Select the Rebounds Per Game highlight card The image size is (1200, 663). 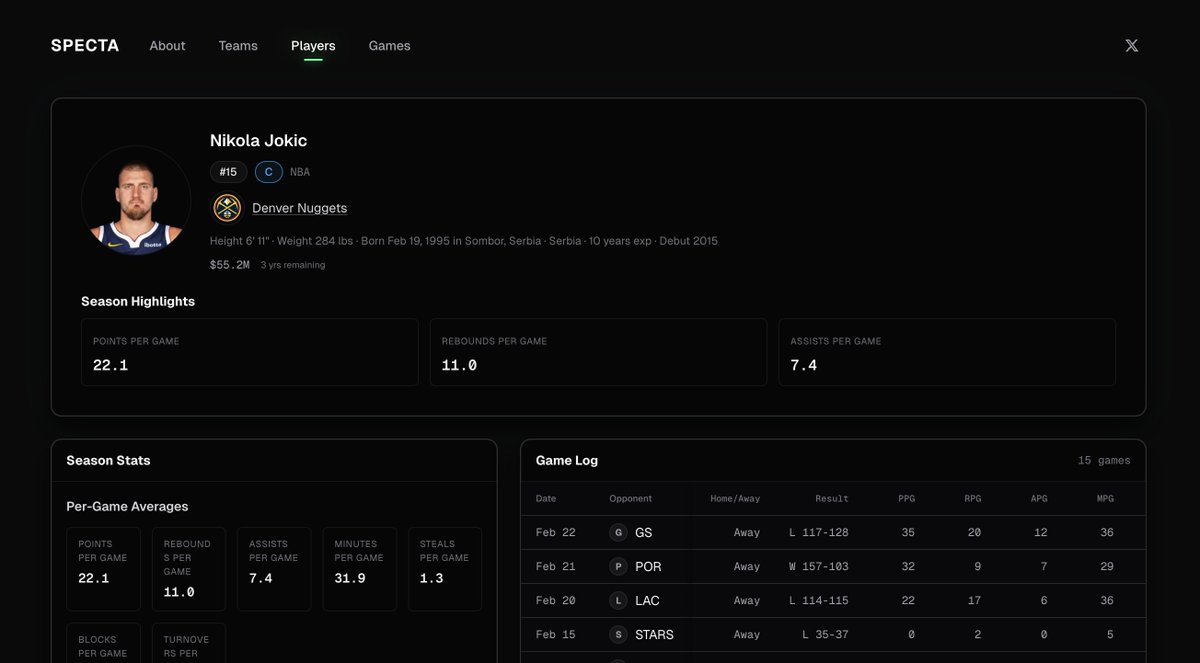click(x=598, y=352)
